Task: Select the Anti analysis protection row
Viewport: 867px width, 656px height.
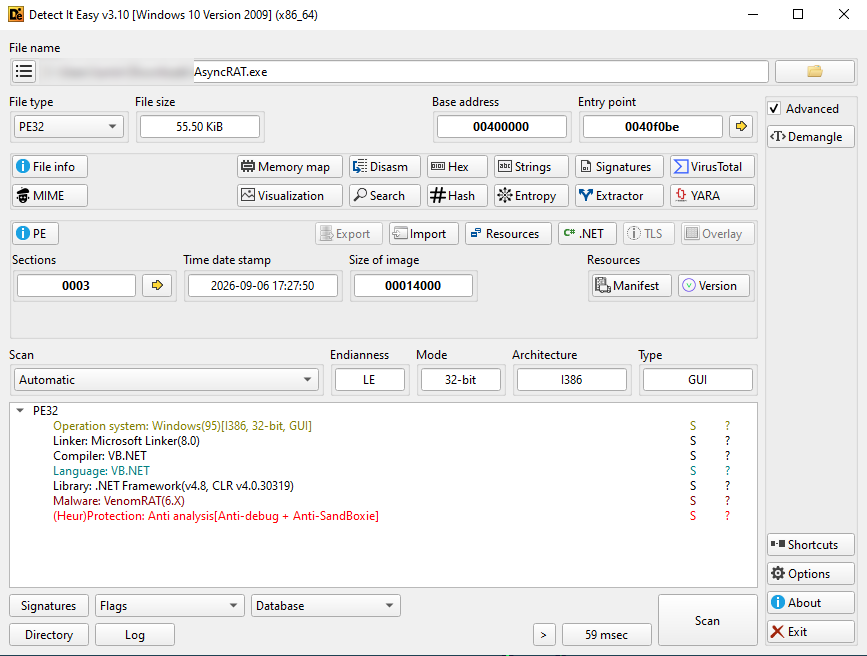Action: [x=383, y=516]
